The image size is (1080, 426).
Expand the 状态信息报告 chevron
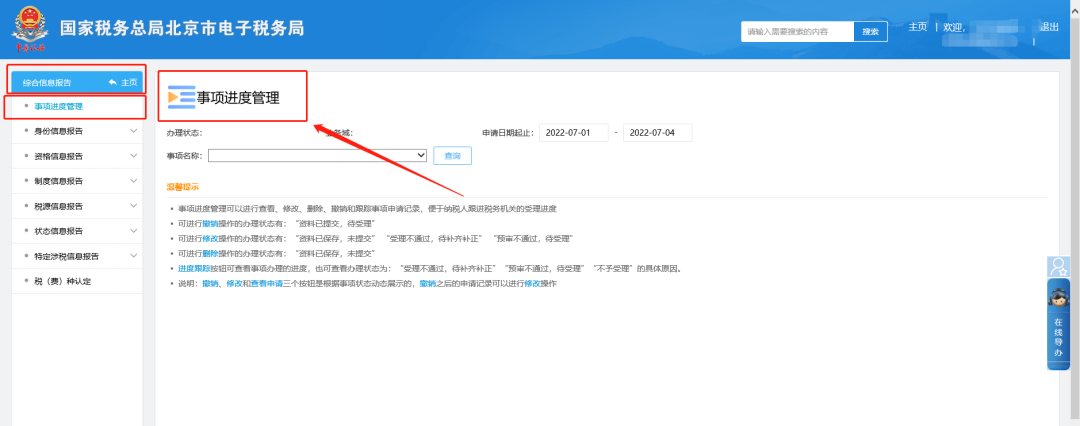coord(133,231)
